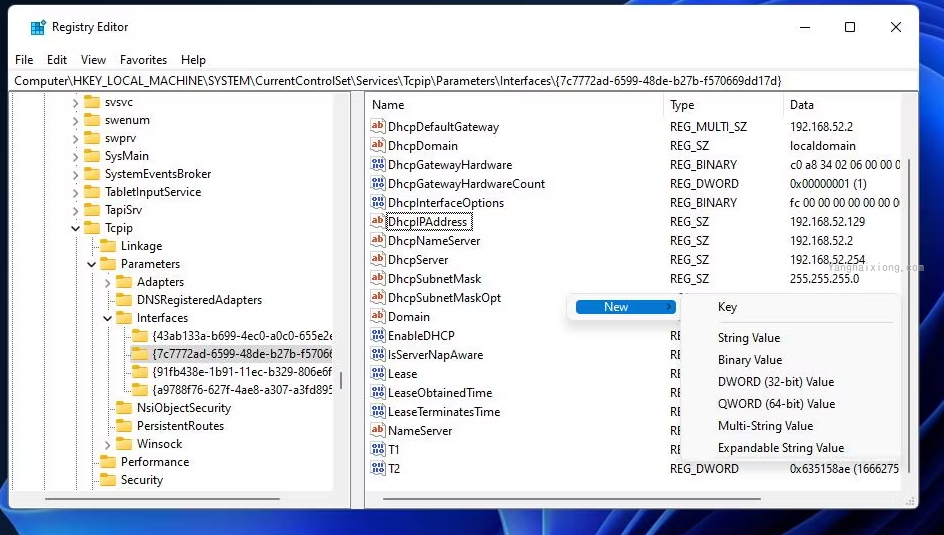Click the DhcpDomain string value icon
944x535 pixels.
coord(377,145)
